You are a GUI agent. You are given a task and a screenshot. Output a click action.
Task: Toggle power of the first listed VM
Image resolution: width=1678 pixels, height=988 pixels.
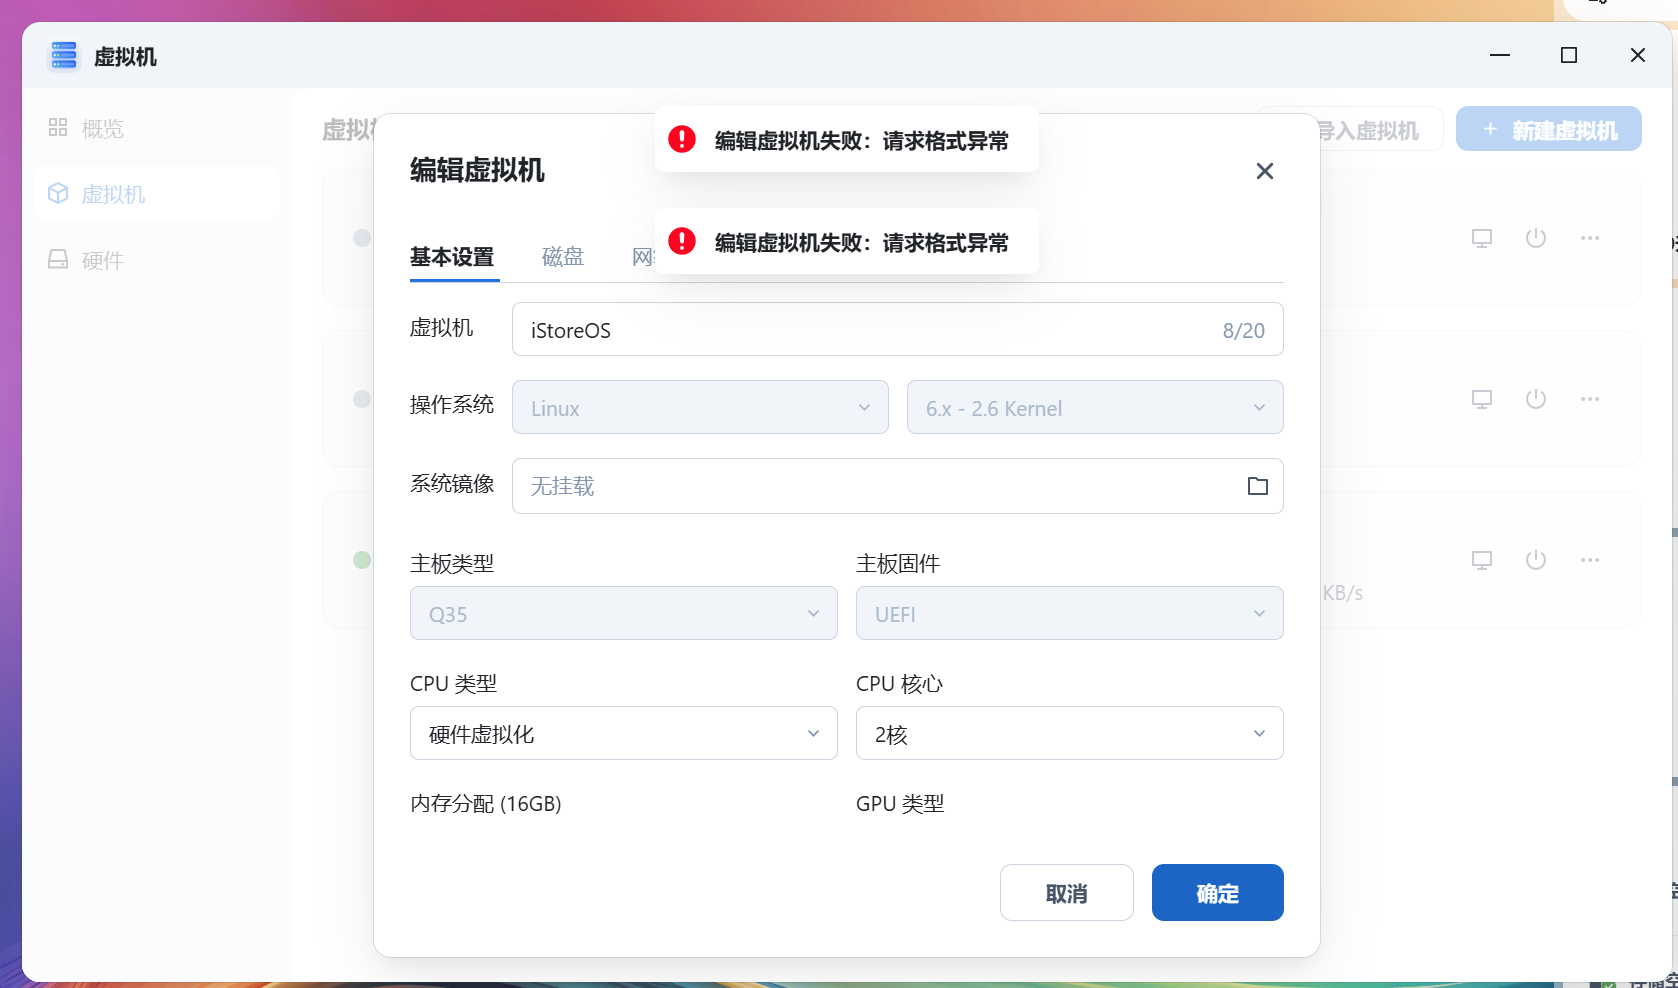pos(1536,238)
